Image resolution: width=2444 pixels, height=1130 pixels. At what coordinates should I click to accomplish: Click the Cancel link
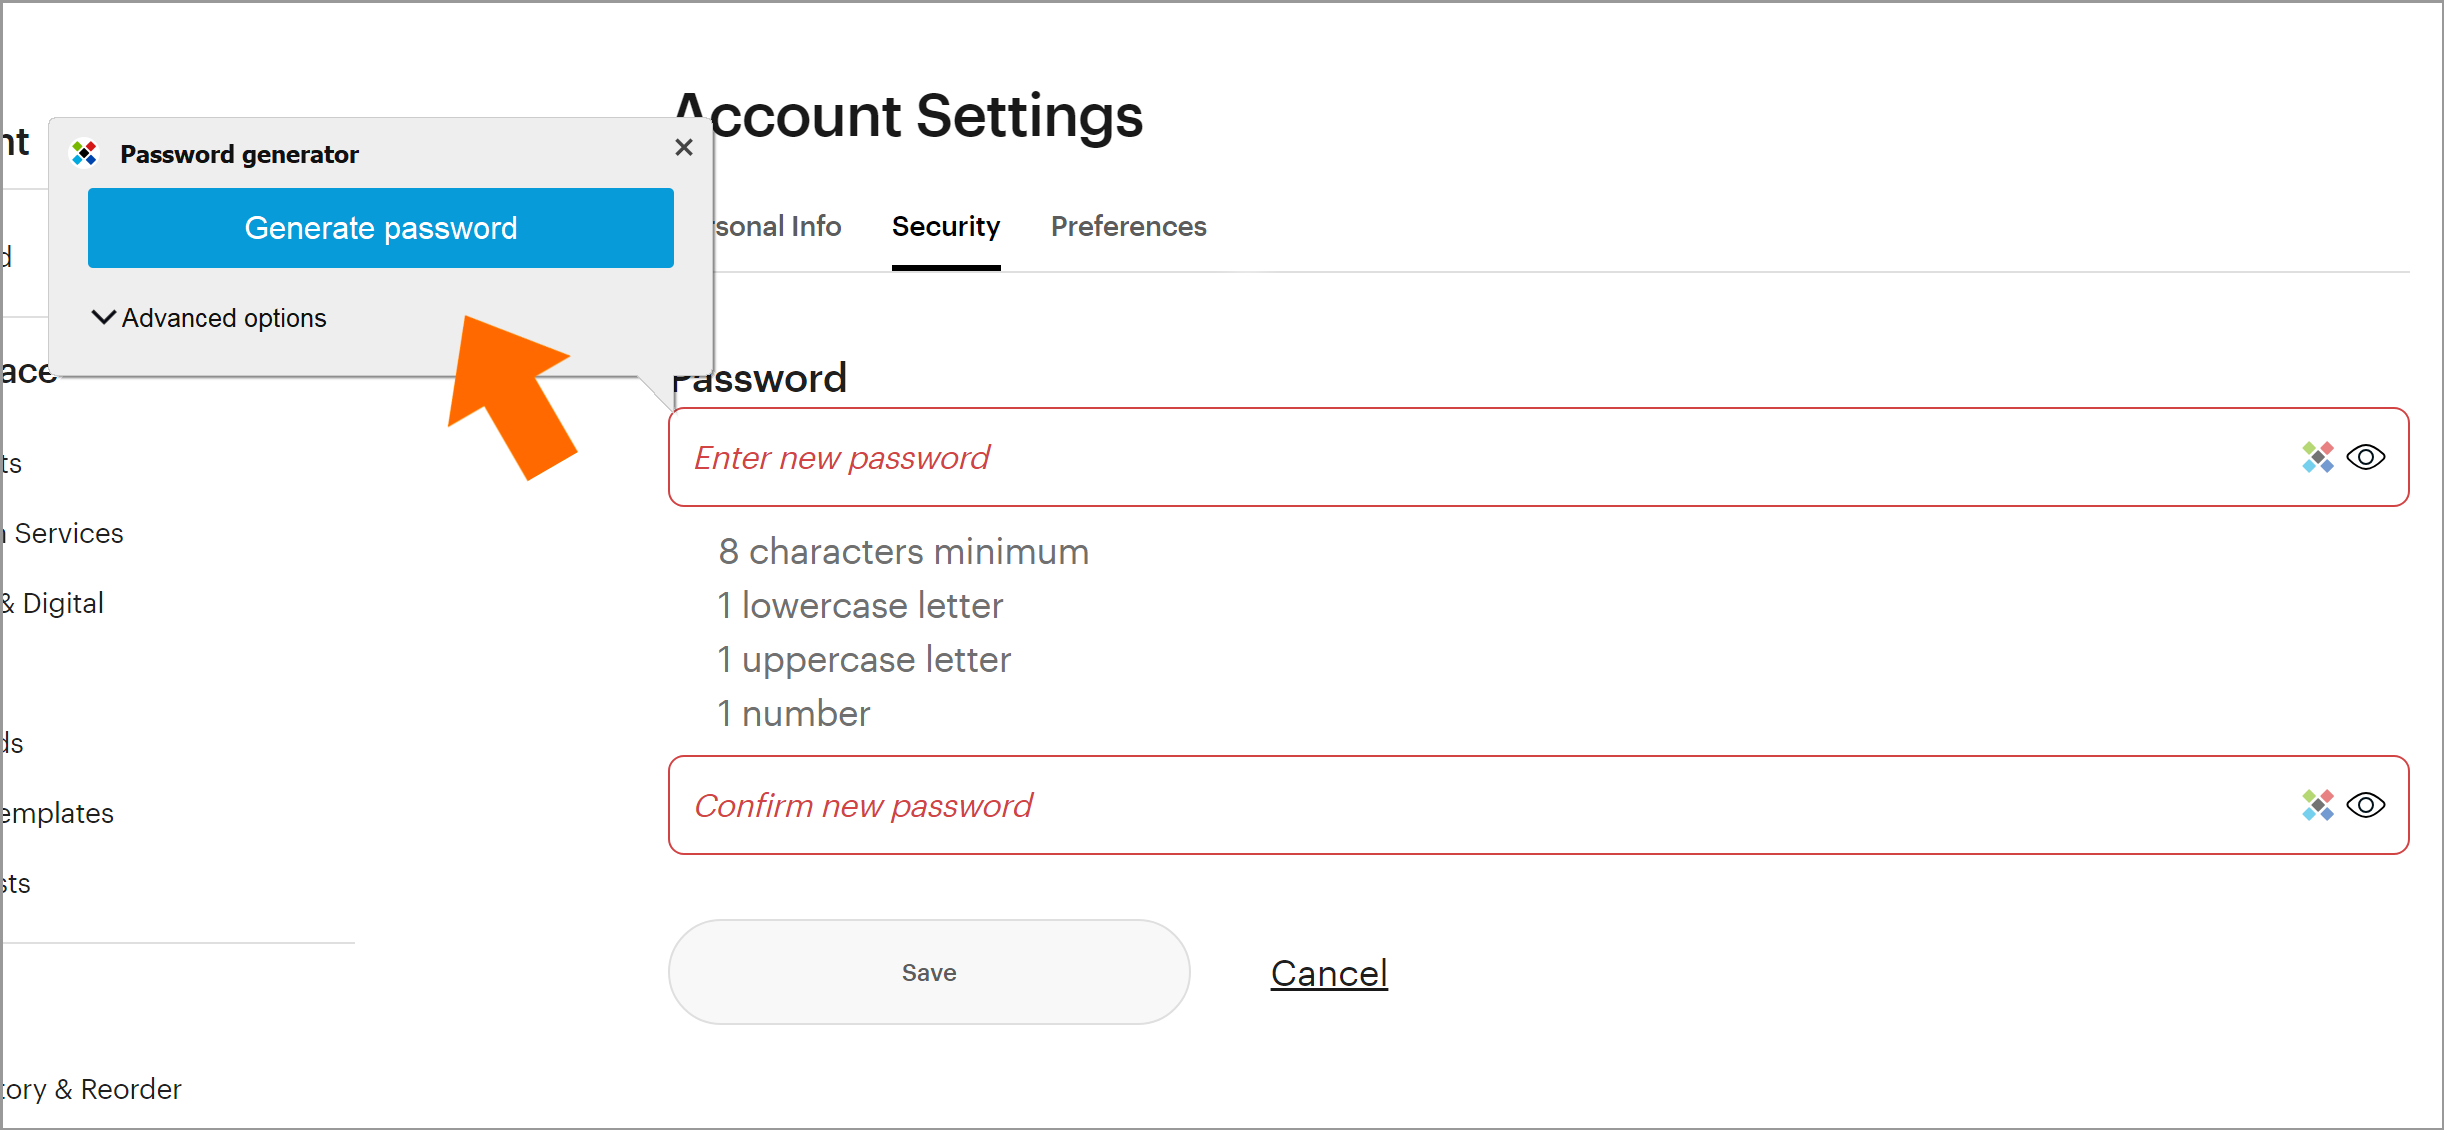point(1329,973)
